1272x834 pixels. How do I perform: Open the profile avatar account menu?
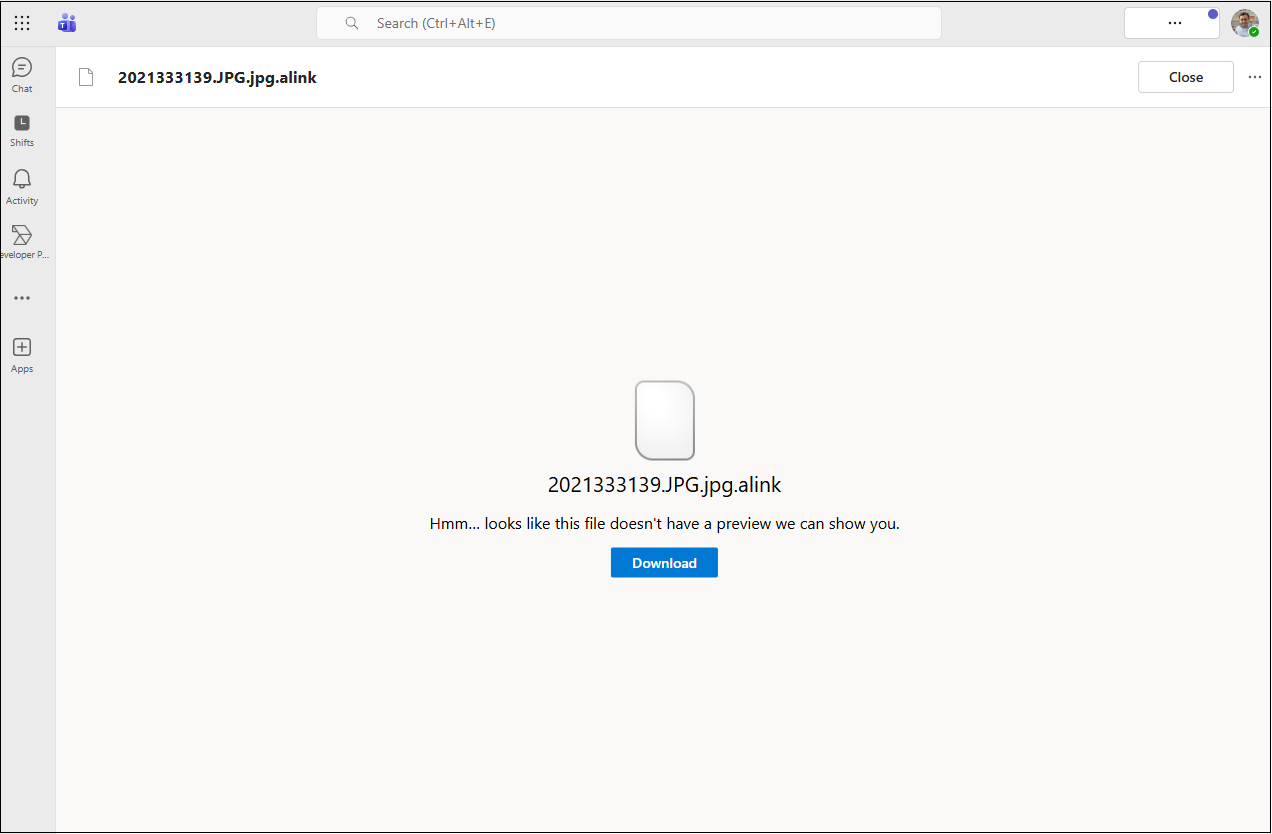1243,22
